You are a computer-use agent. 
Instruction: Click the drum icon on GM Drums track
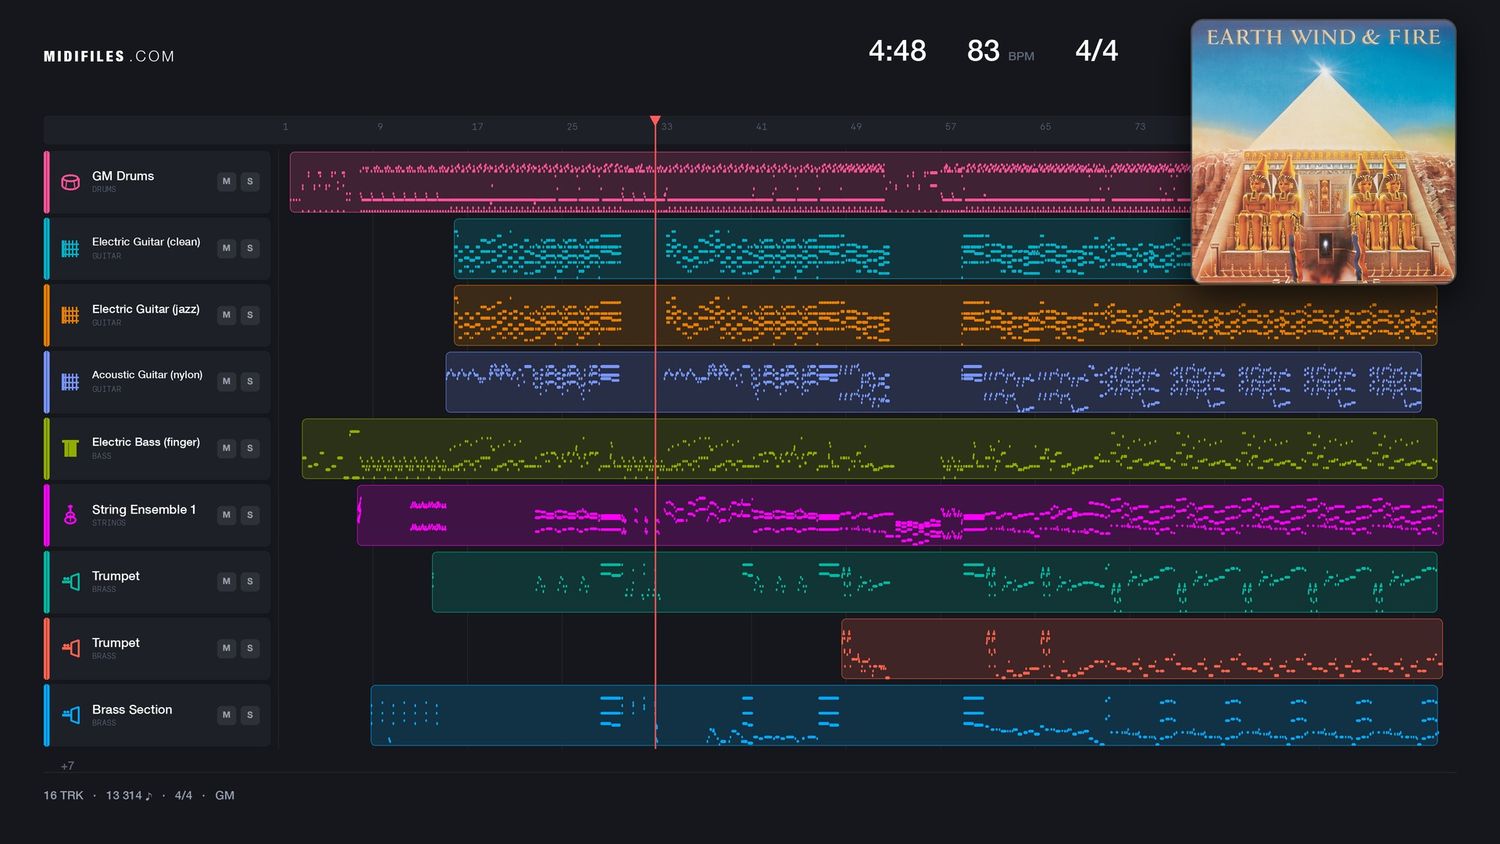click(x=70, y=182)
